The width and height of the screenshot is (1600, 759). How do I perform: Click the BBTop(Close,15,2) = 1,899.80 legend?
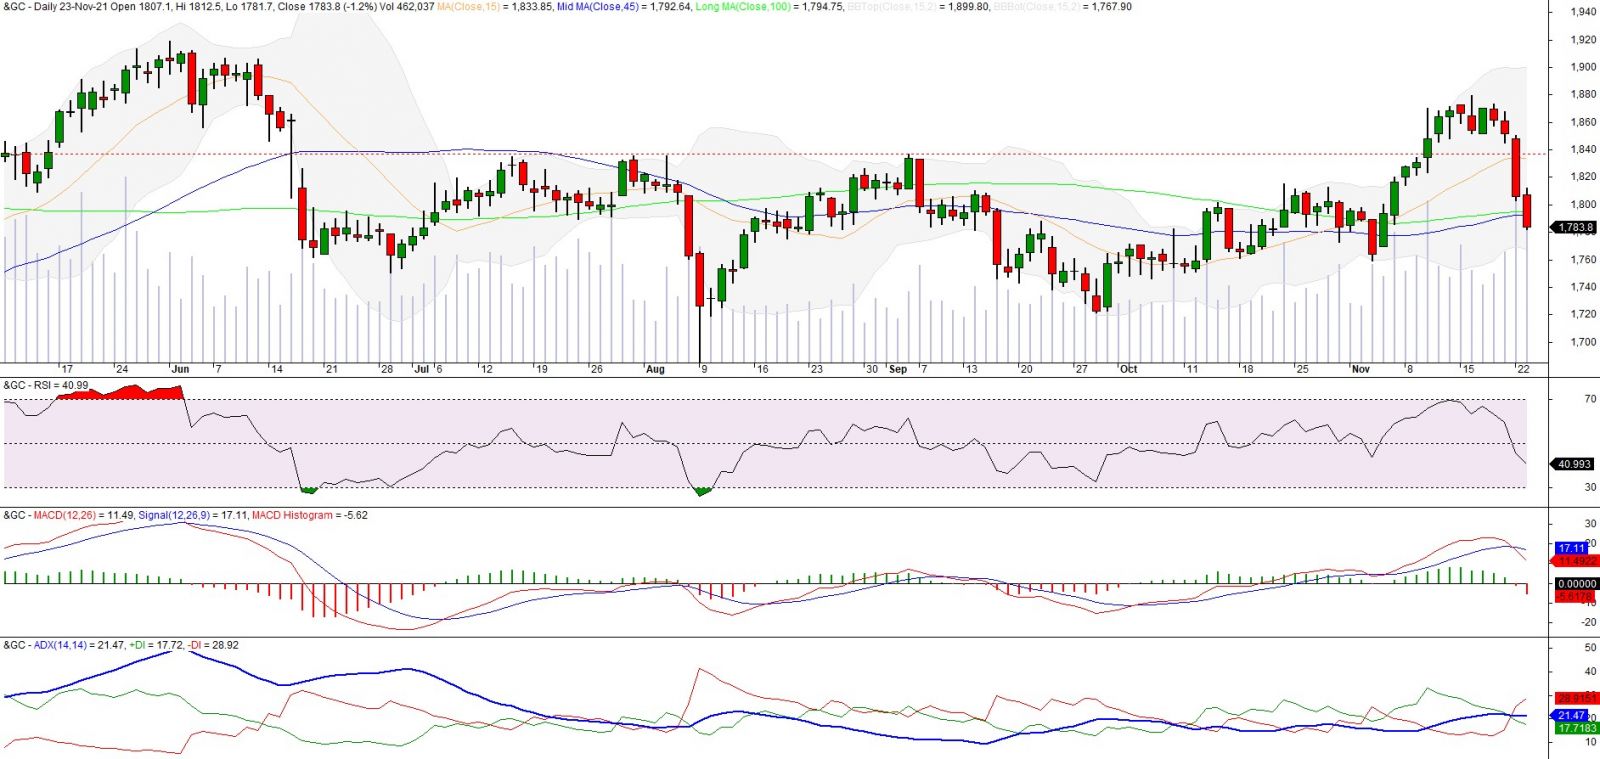click(919, 6)
